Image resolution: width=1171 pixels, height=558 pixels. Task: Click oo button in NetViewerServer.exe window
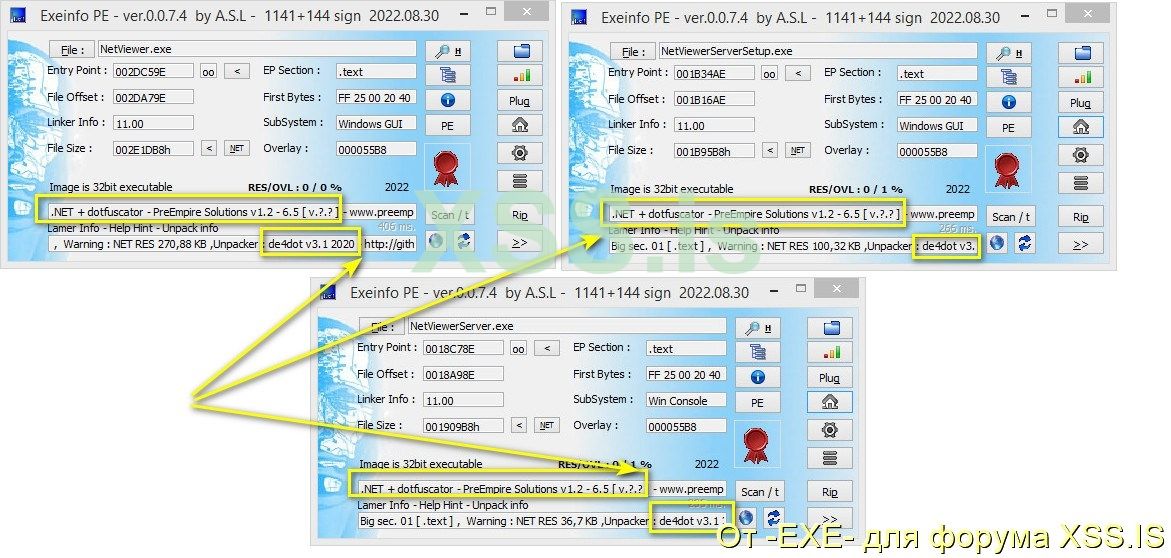[518, 349]
